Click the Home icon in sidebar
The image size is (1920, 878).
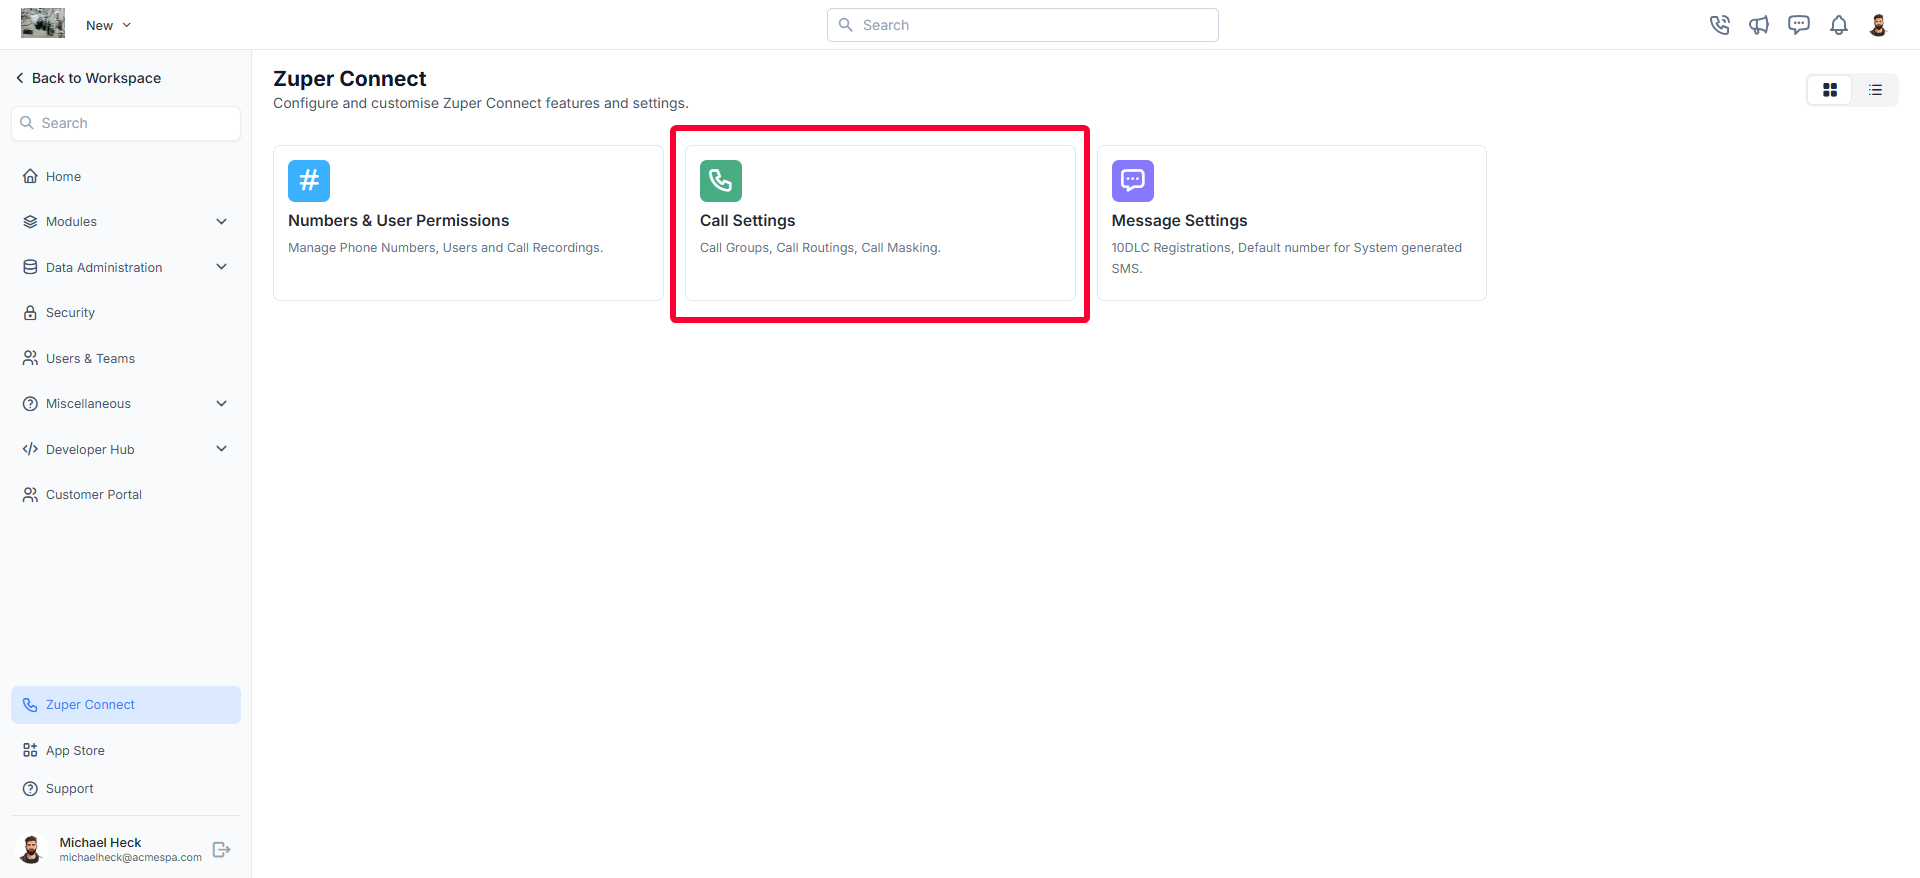click(30, 176)
